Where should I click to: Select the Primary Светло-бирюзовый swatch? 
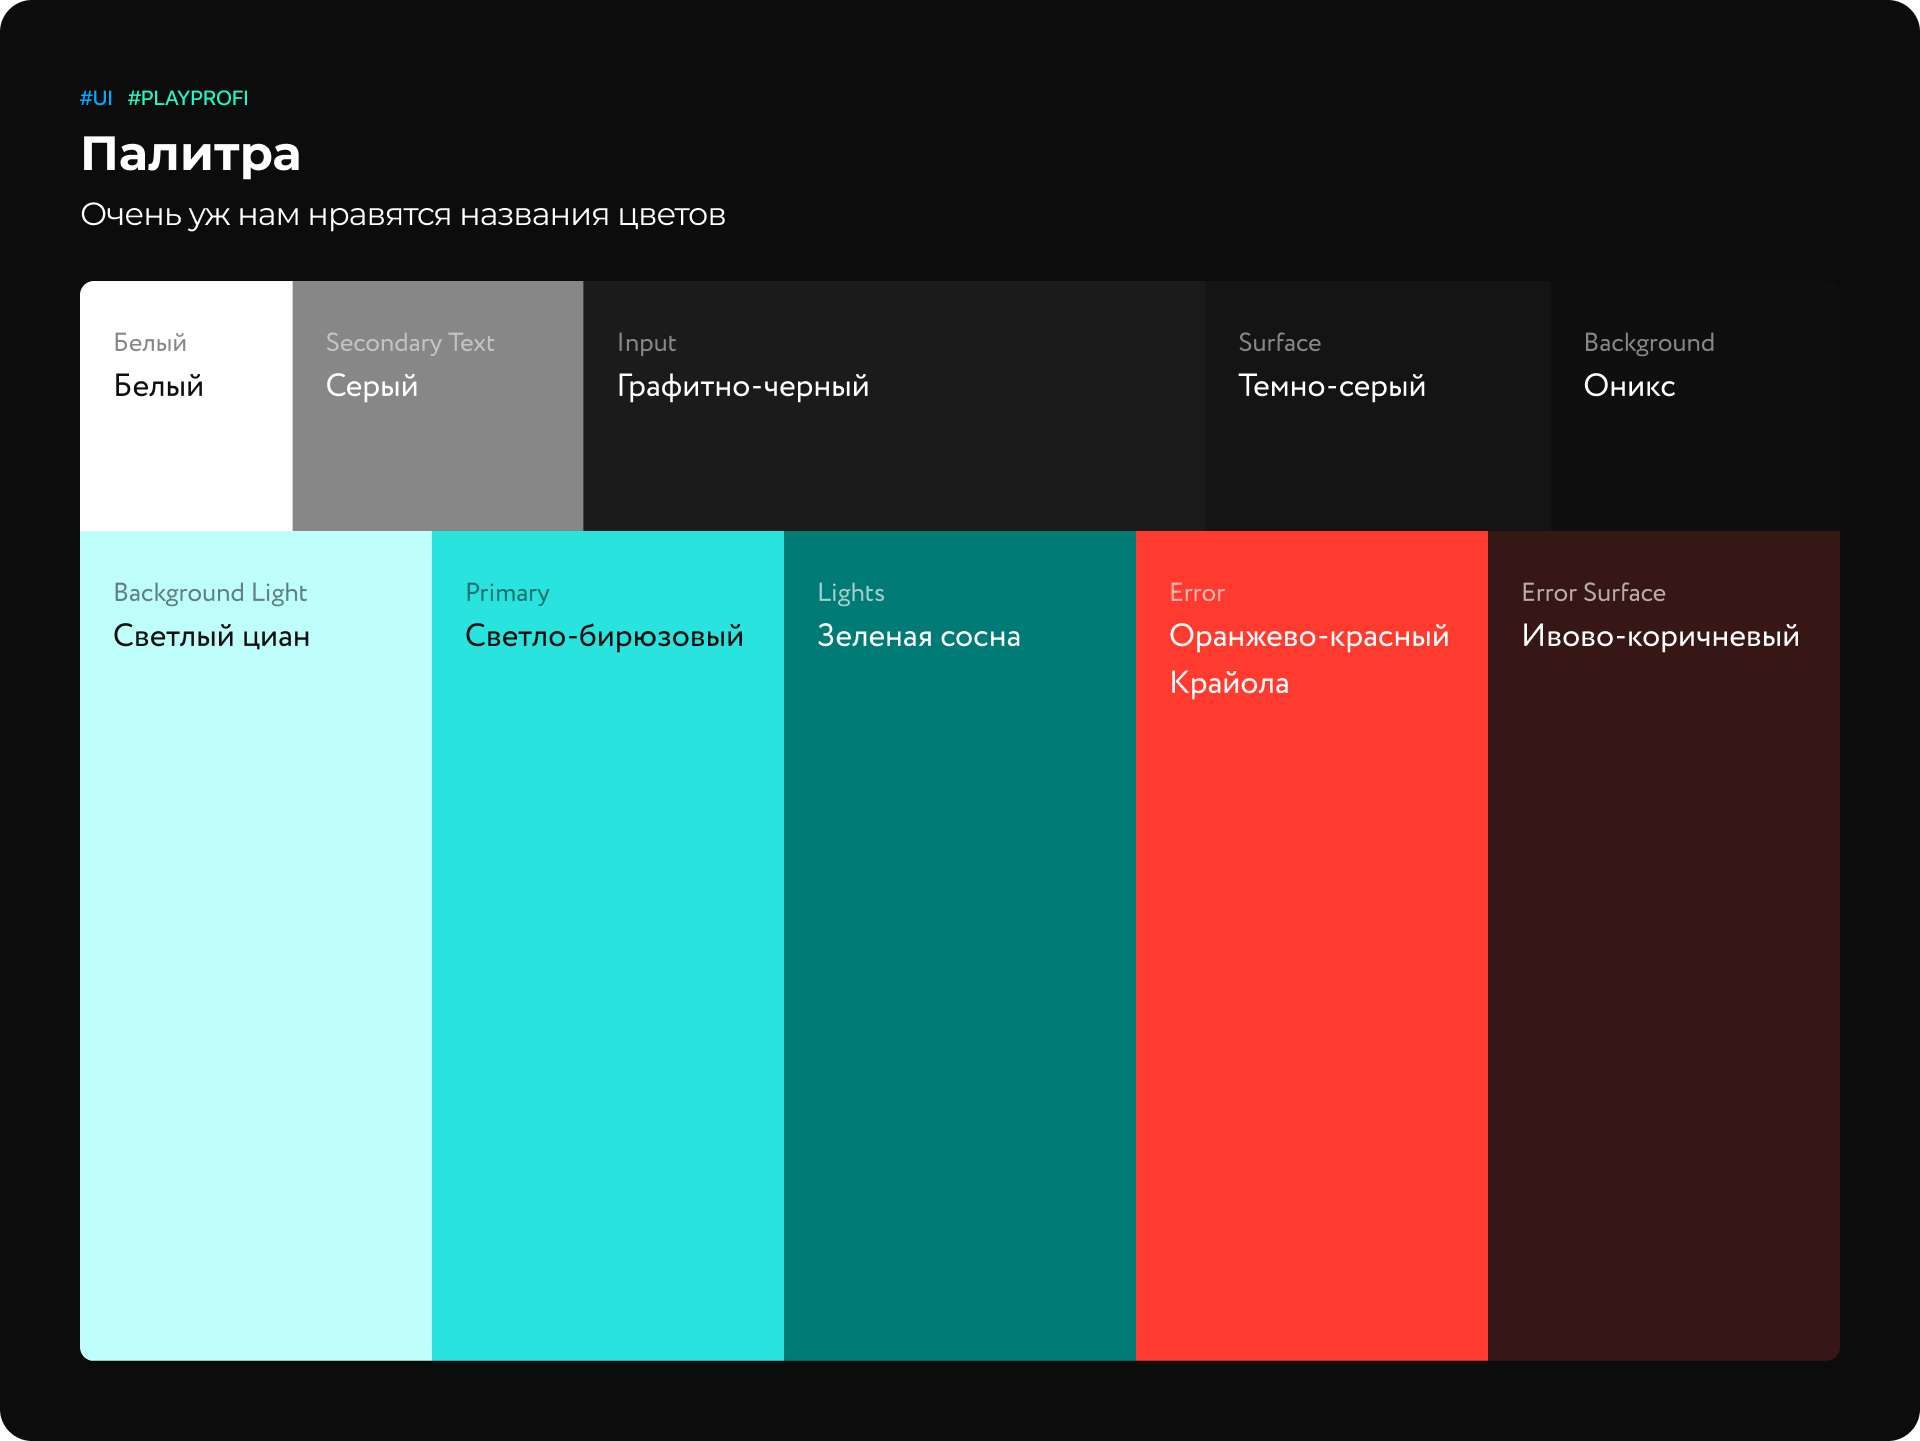pos(608,946)
